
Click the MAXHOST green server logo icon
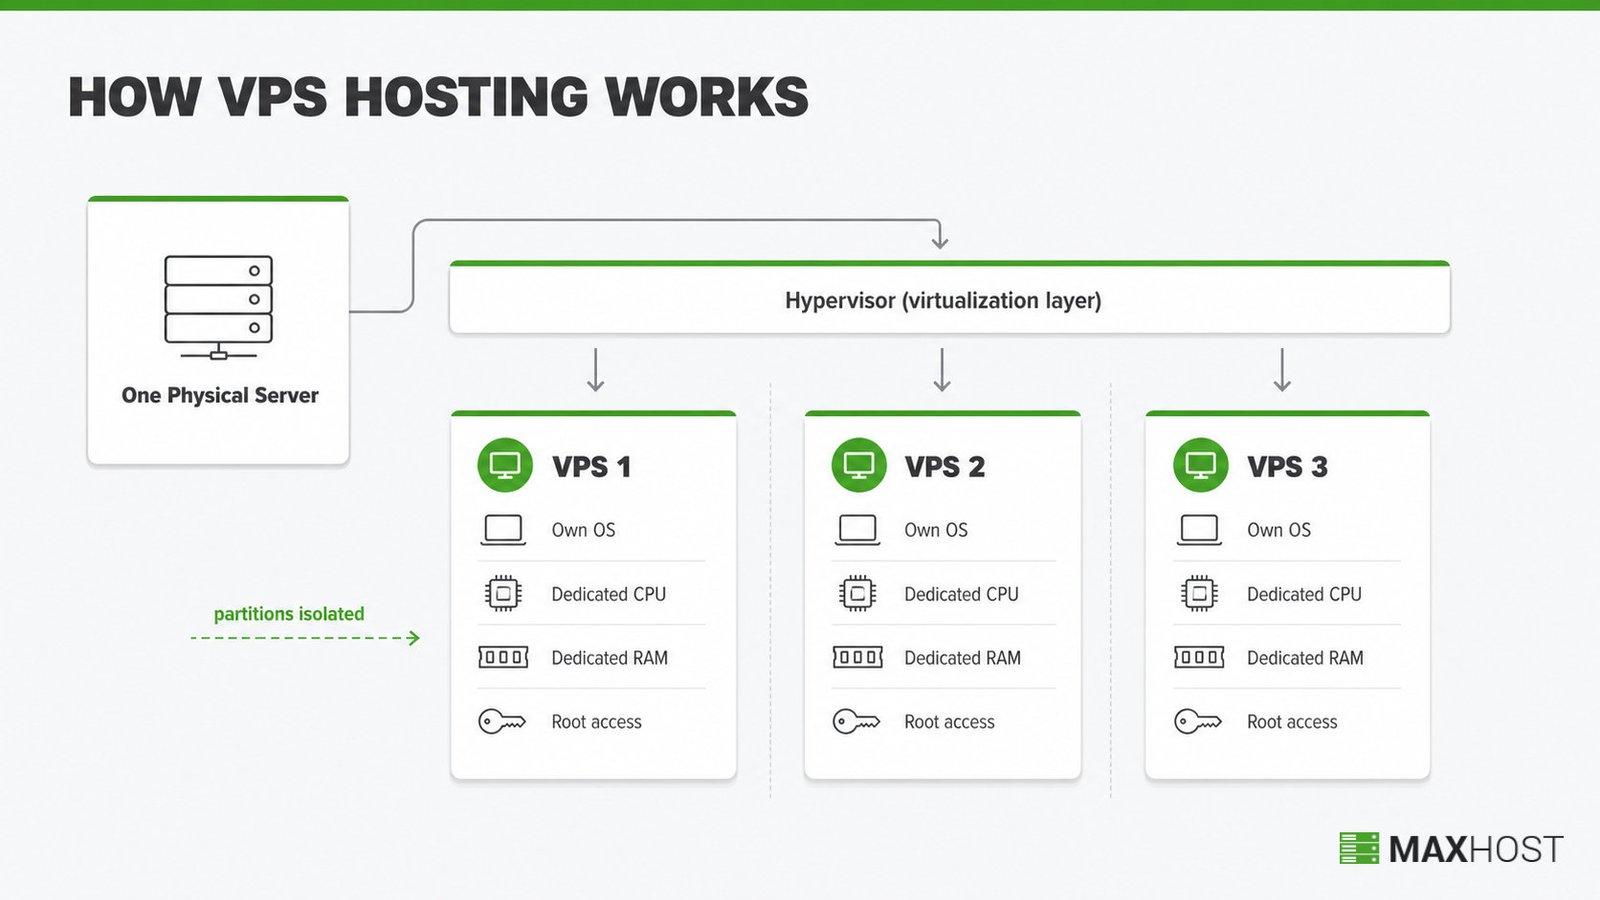(x=1359, y=848)
